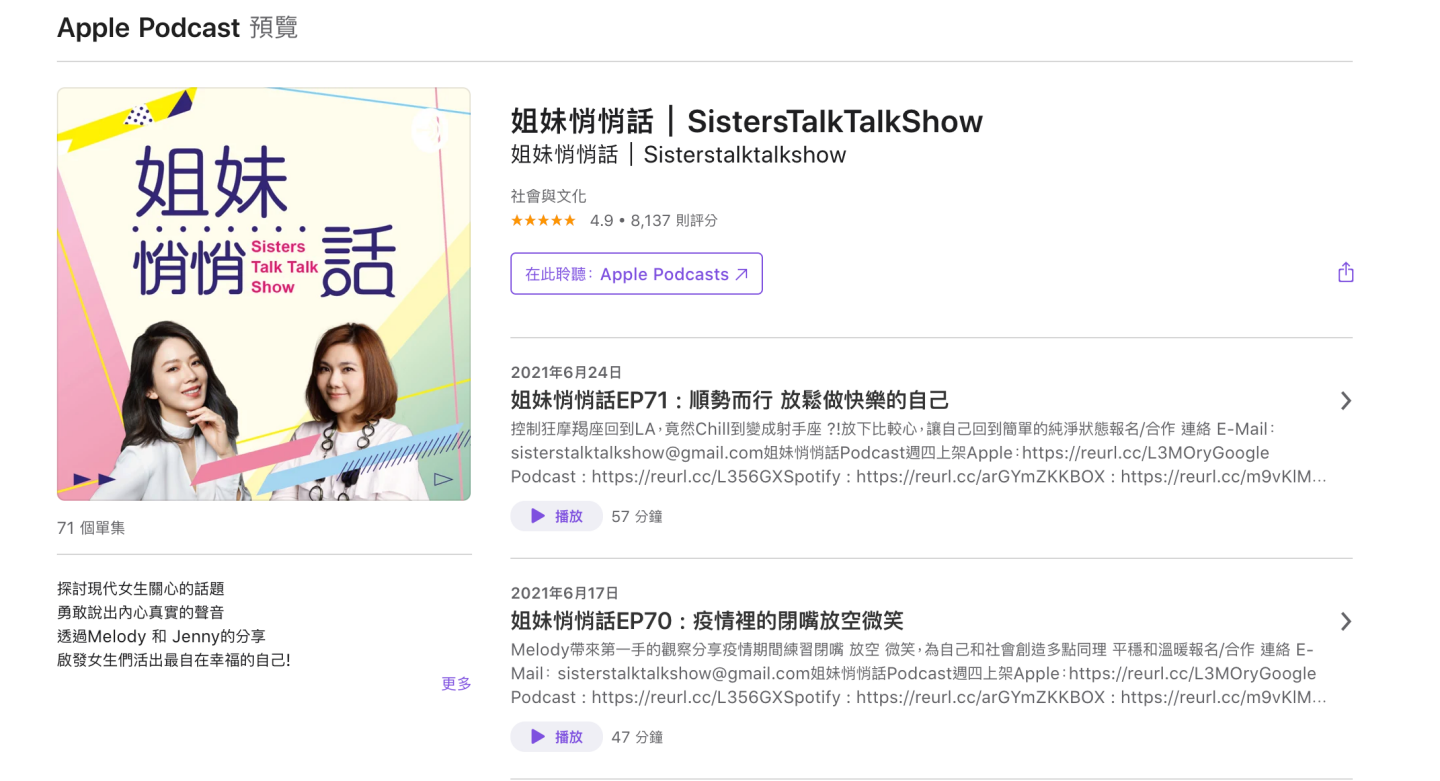Screen dimensions: 1440x781
Task: Open episode title 姐妹悄悄話EP70：疫情裡的閉嘴放空微笑
Action: click(707, 621)
